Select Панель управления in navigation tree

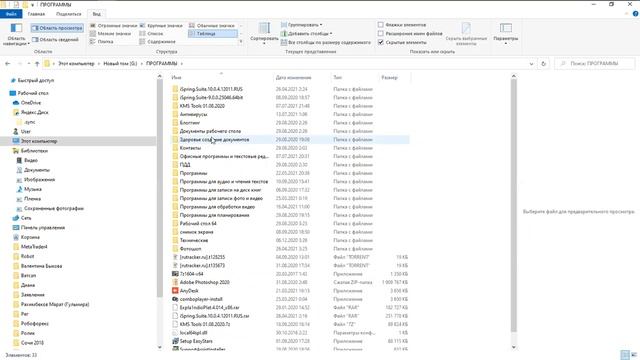point(42,227)
